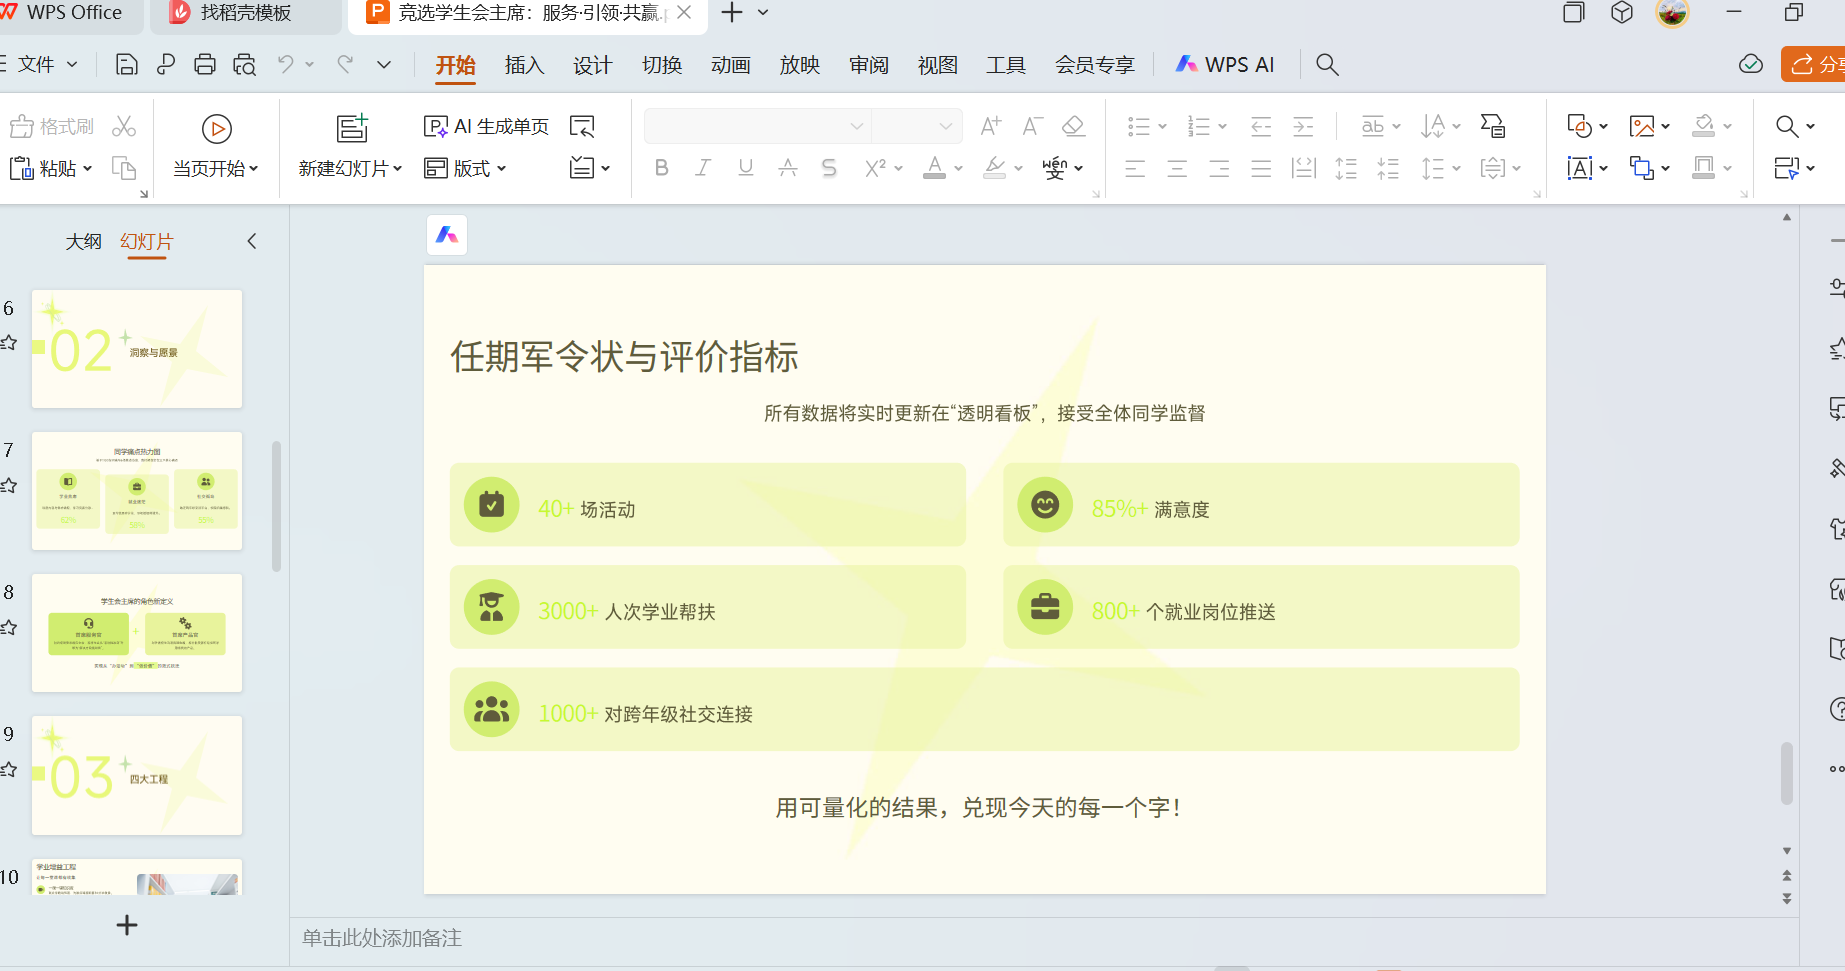Toggle underline formatting
This screenshot has width=1845, height=971.
(745, 167)
